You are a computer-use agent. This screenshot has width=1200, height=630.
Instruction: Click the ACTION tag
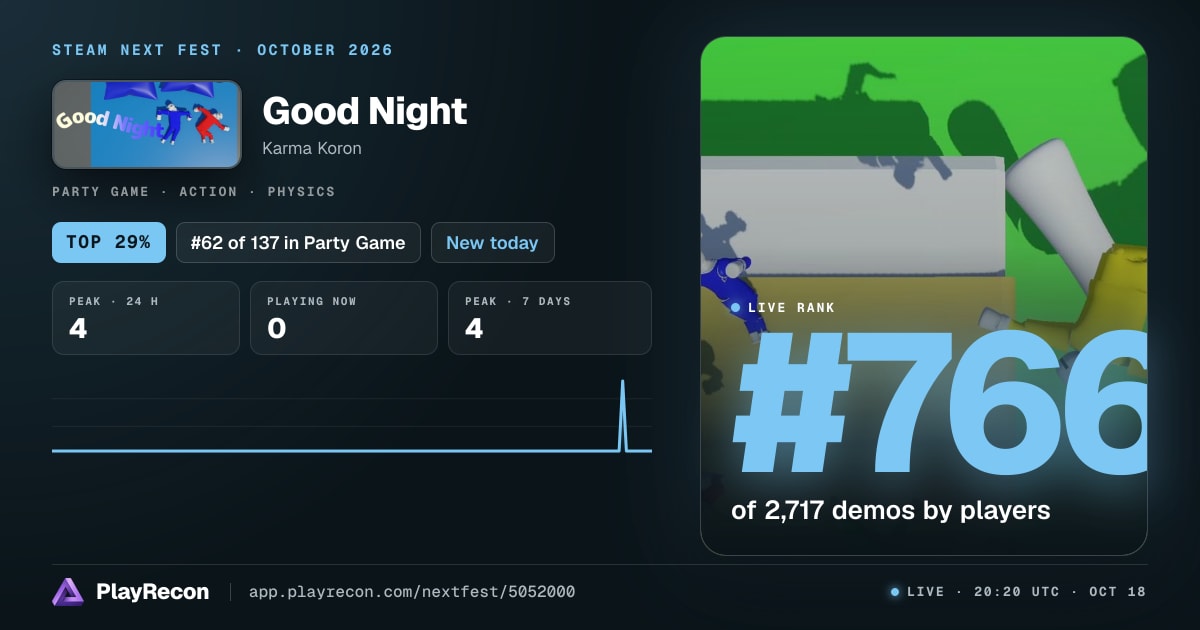[x=208, y=192]
